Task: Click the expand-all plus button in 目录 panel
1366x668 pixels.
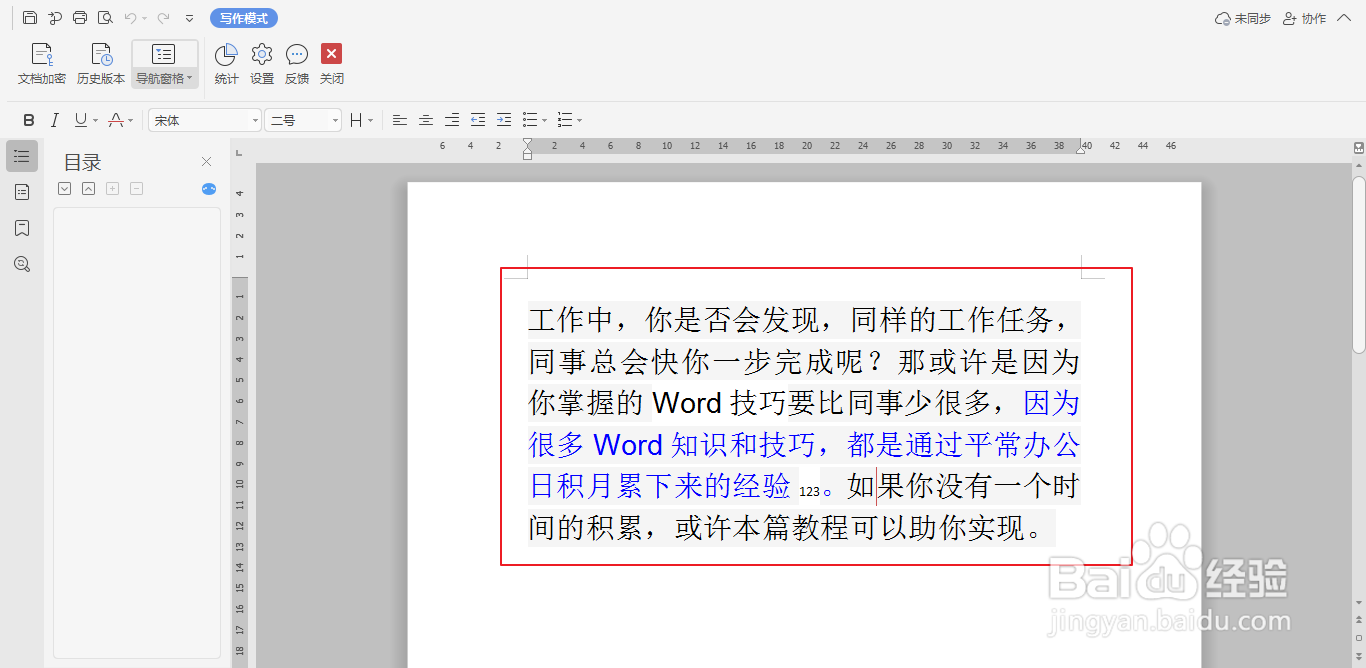Action: coord(112,188)
